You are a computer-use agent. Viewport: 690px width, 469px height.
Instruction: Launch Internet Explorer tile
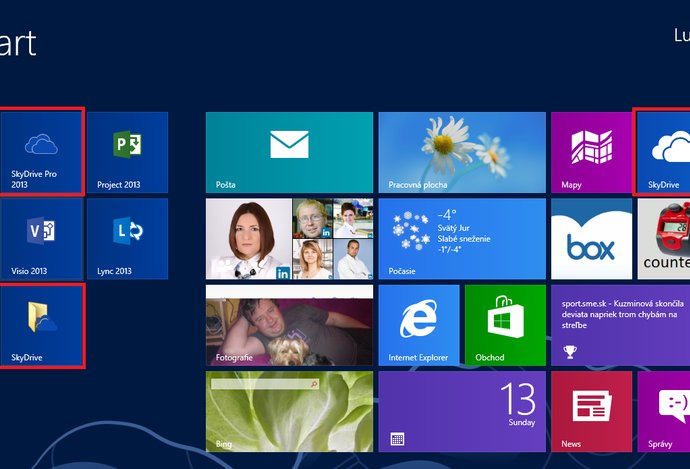point(419,325)
